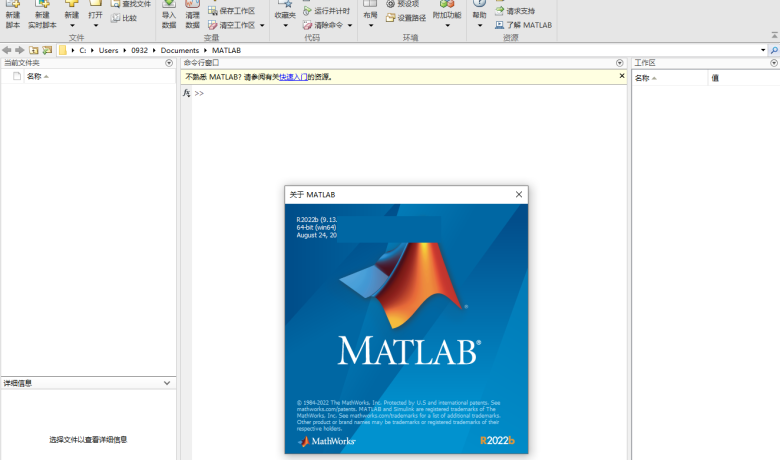The image size is (780, 460).
Task: Open the 打开 (Open) dropdown arrow
Action: pos(96,26)
